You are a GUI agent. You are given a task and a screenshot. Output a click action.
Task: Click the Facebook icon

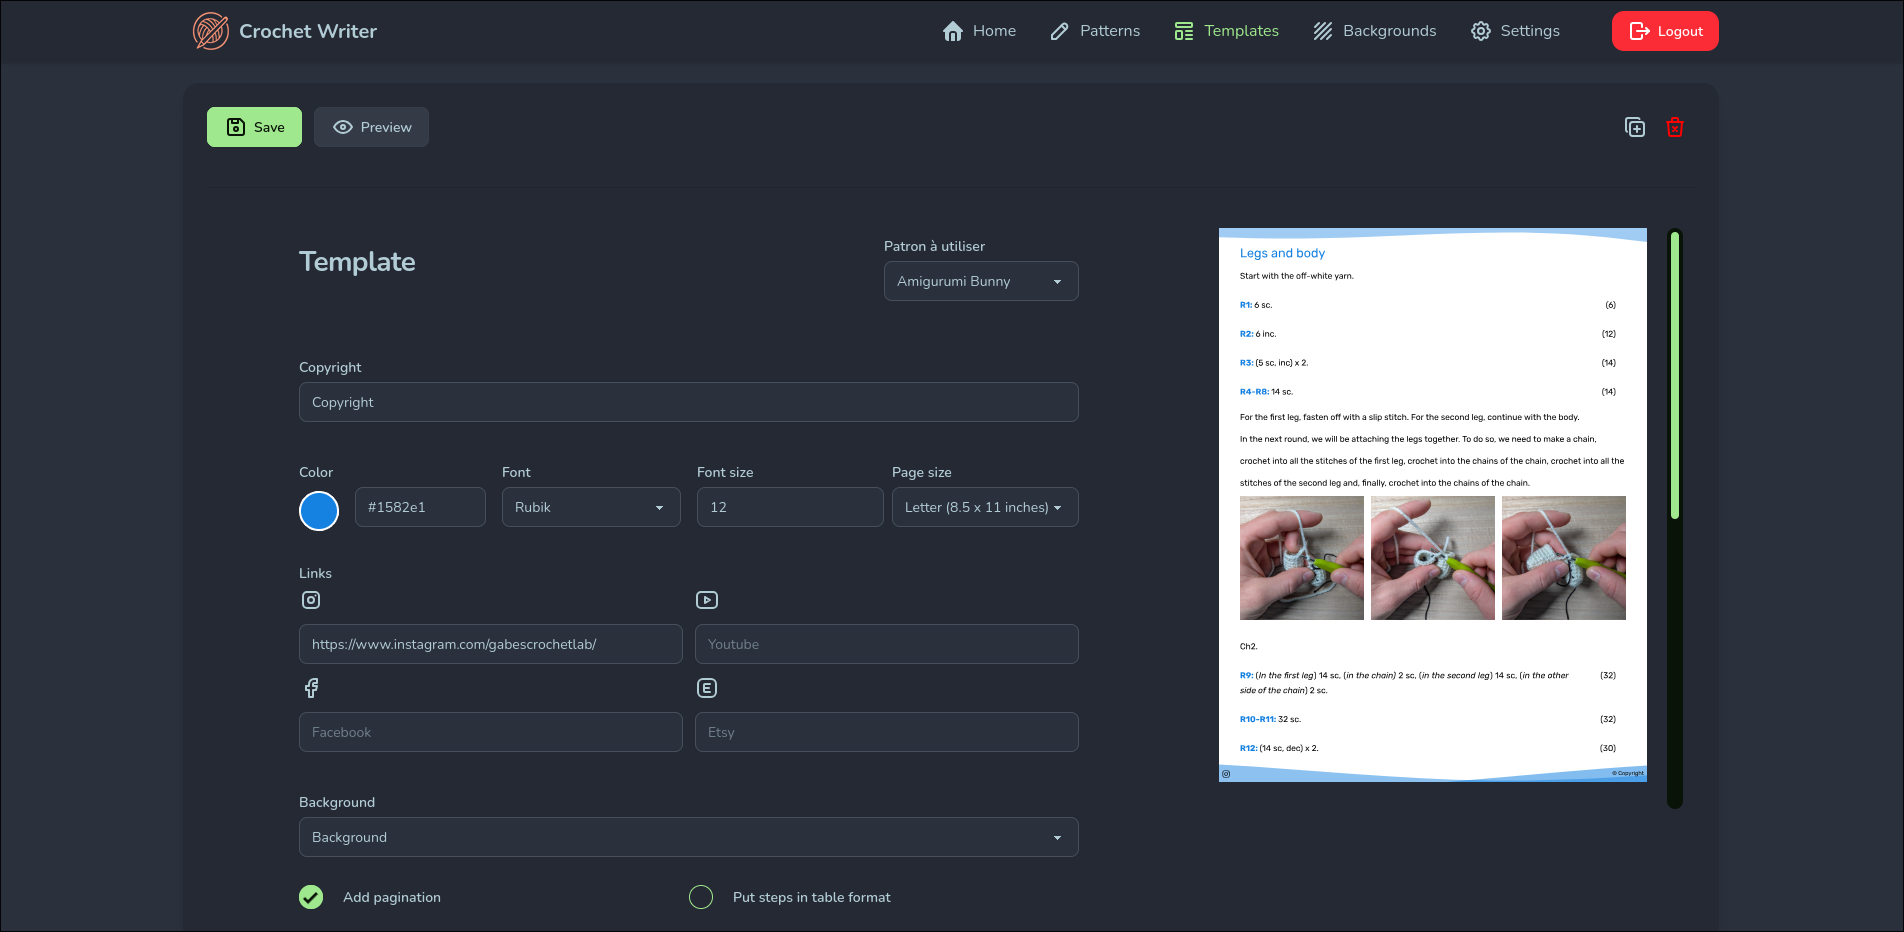pos(311,688)
